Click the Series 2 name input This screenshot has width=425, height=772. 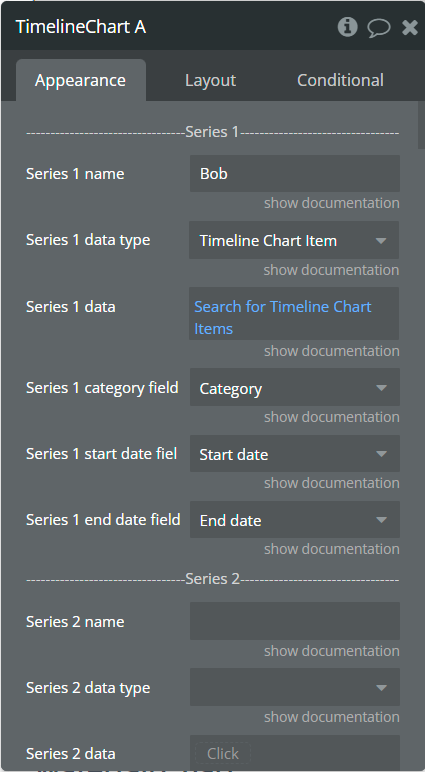(294, 621)
